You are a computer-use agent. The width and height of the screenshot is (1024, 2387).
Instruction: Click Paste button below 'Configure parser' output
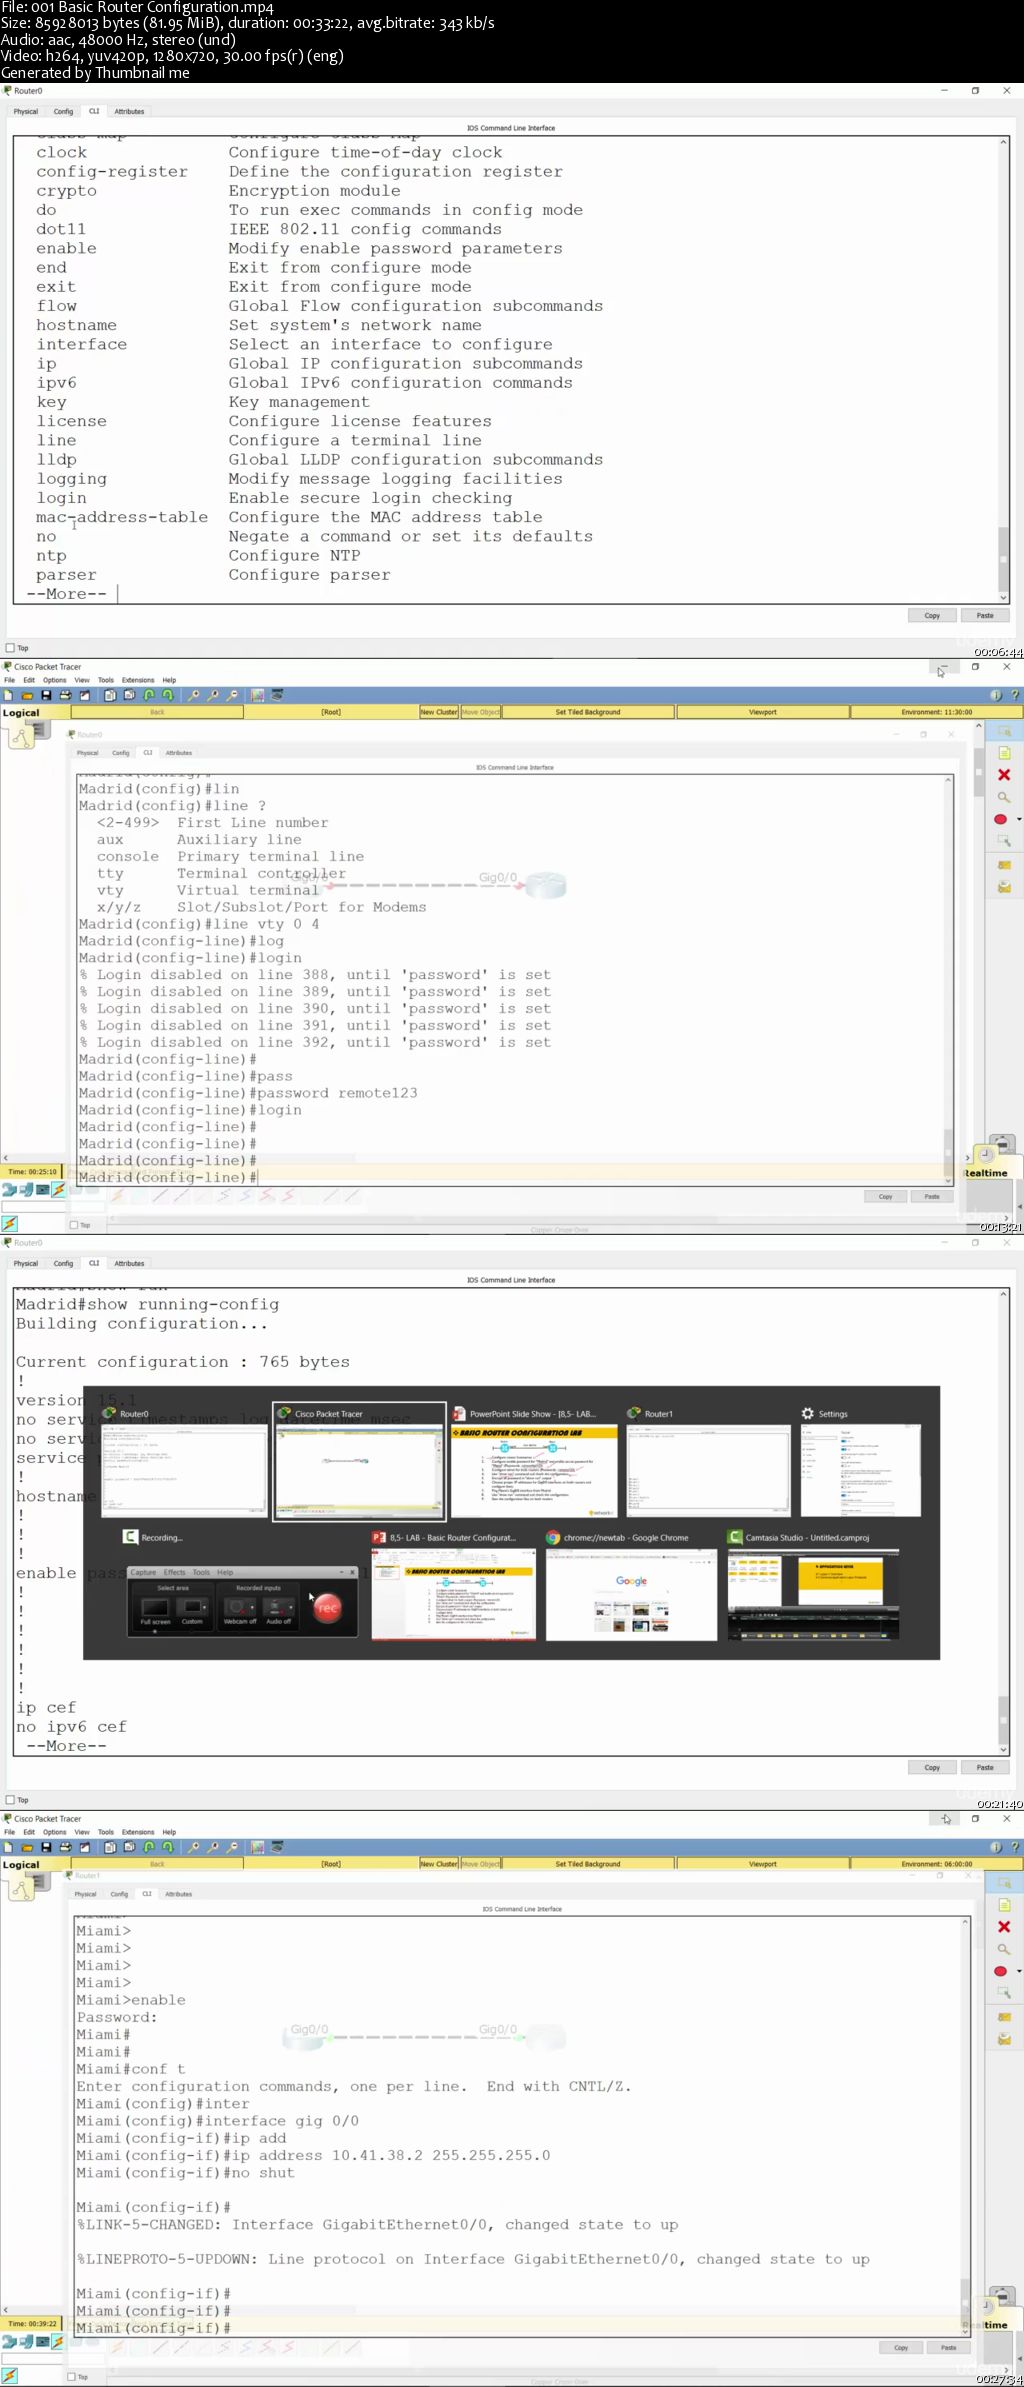point(985,616)
